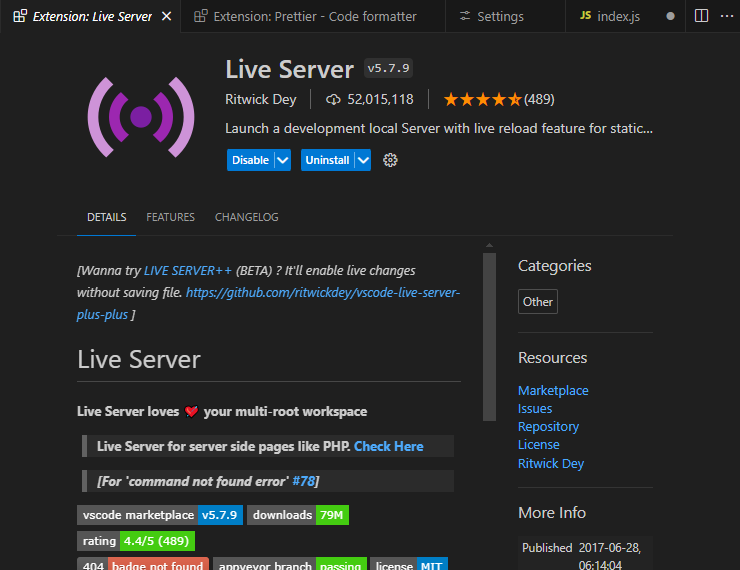740x570 pixels.
Task: Open the Marketplace resource link
Action: (553, 391)
